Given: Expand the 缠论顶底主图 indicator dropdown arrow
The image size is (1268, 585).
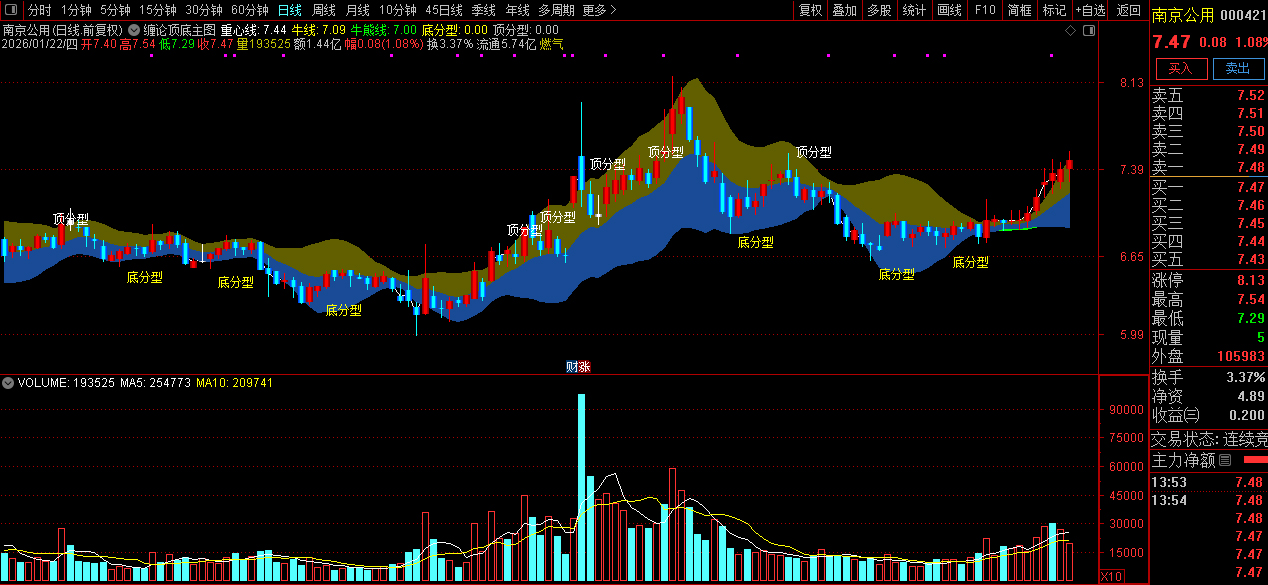Looking at the screenshot, I should [x=134, y=30].
